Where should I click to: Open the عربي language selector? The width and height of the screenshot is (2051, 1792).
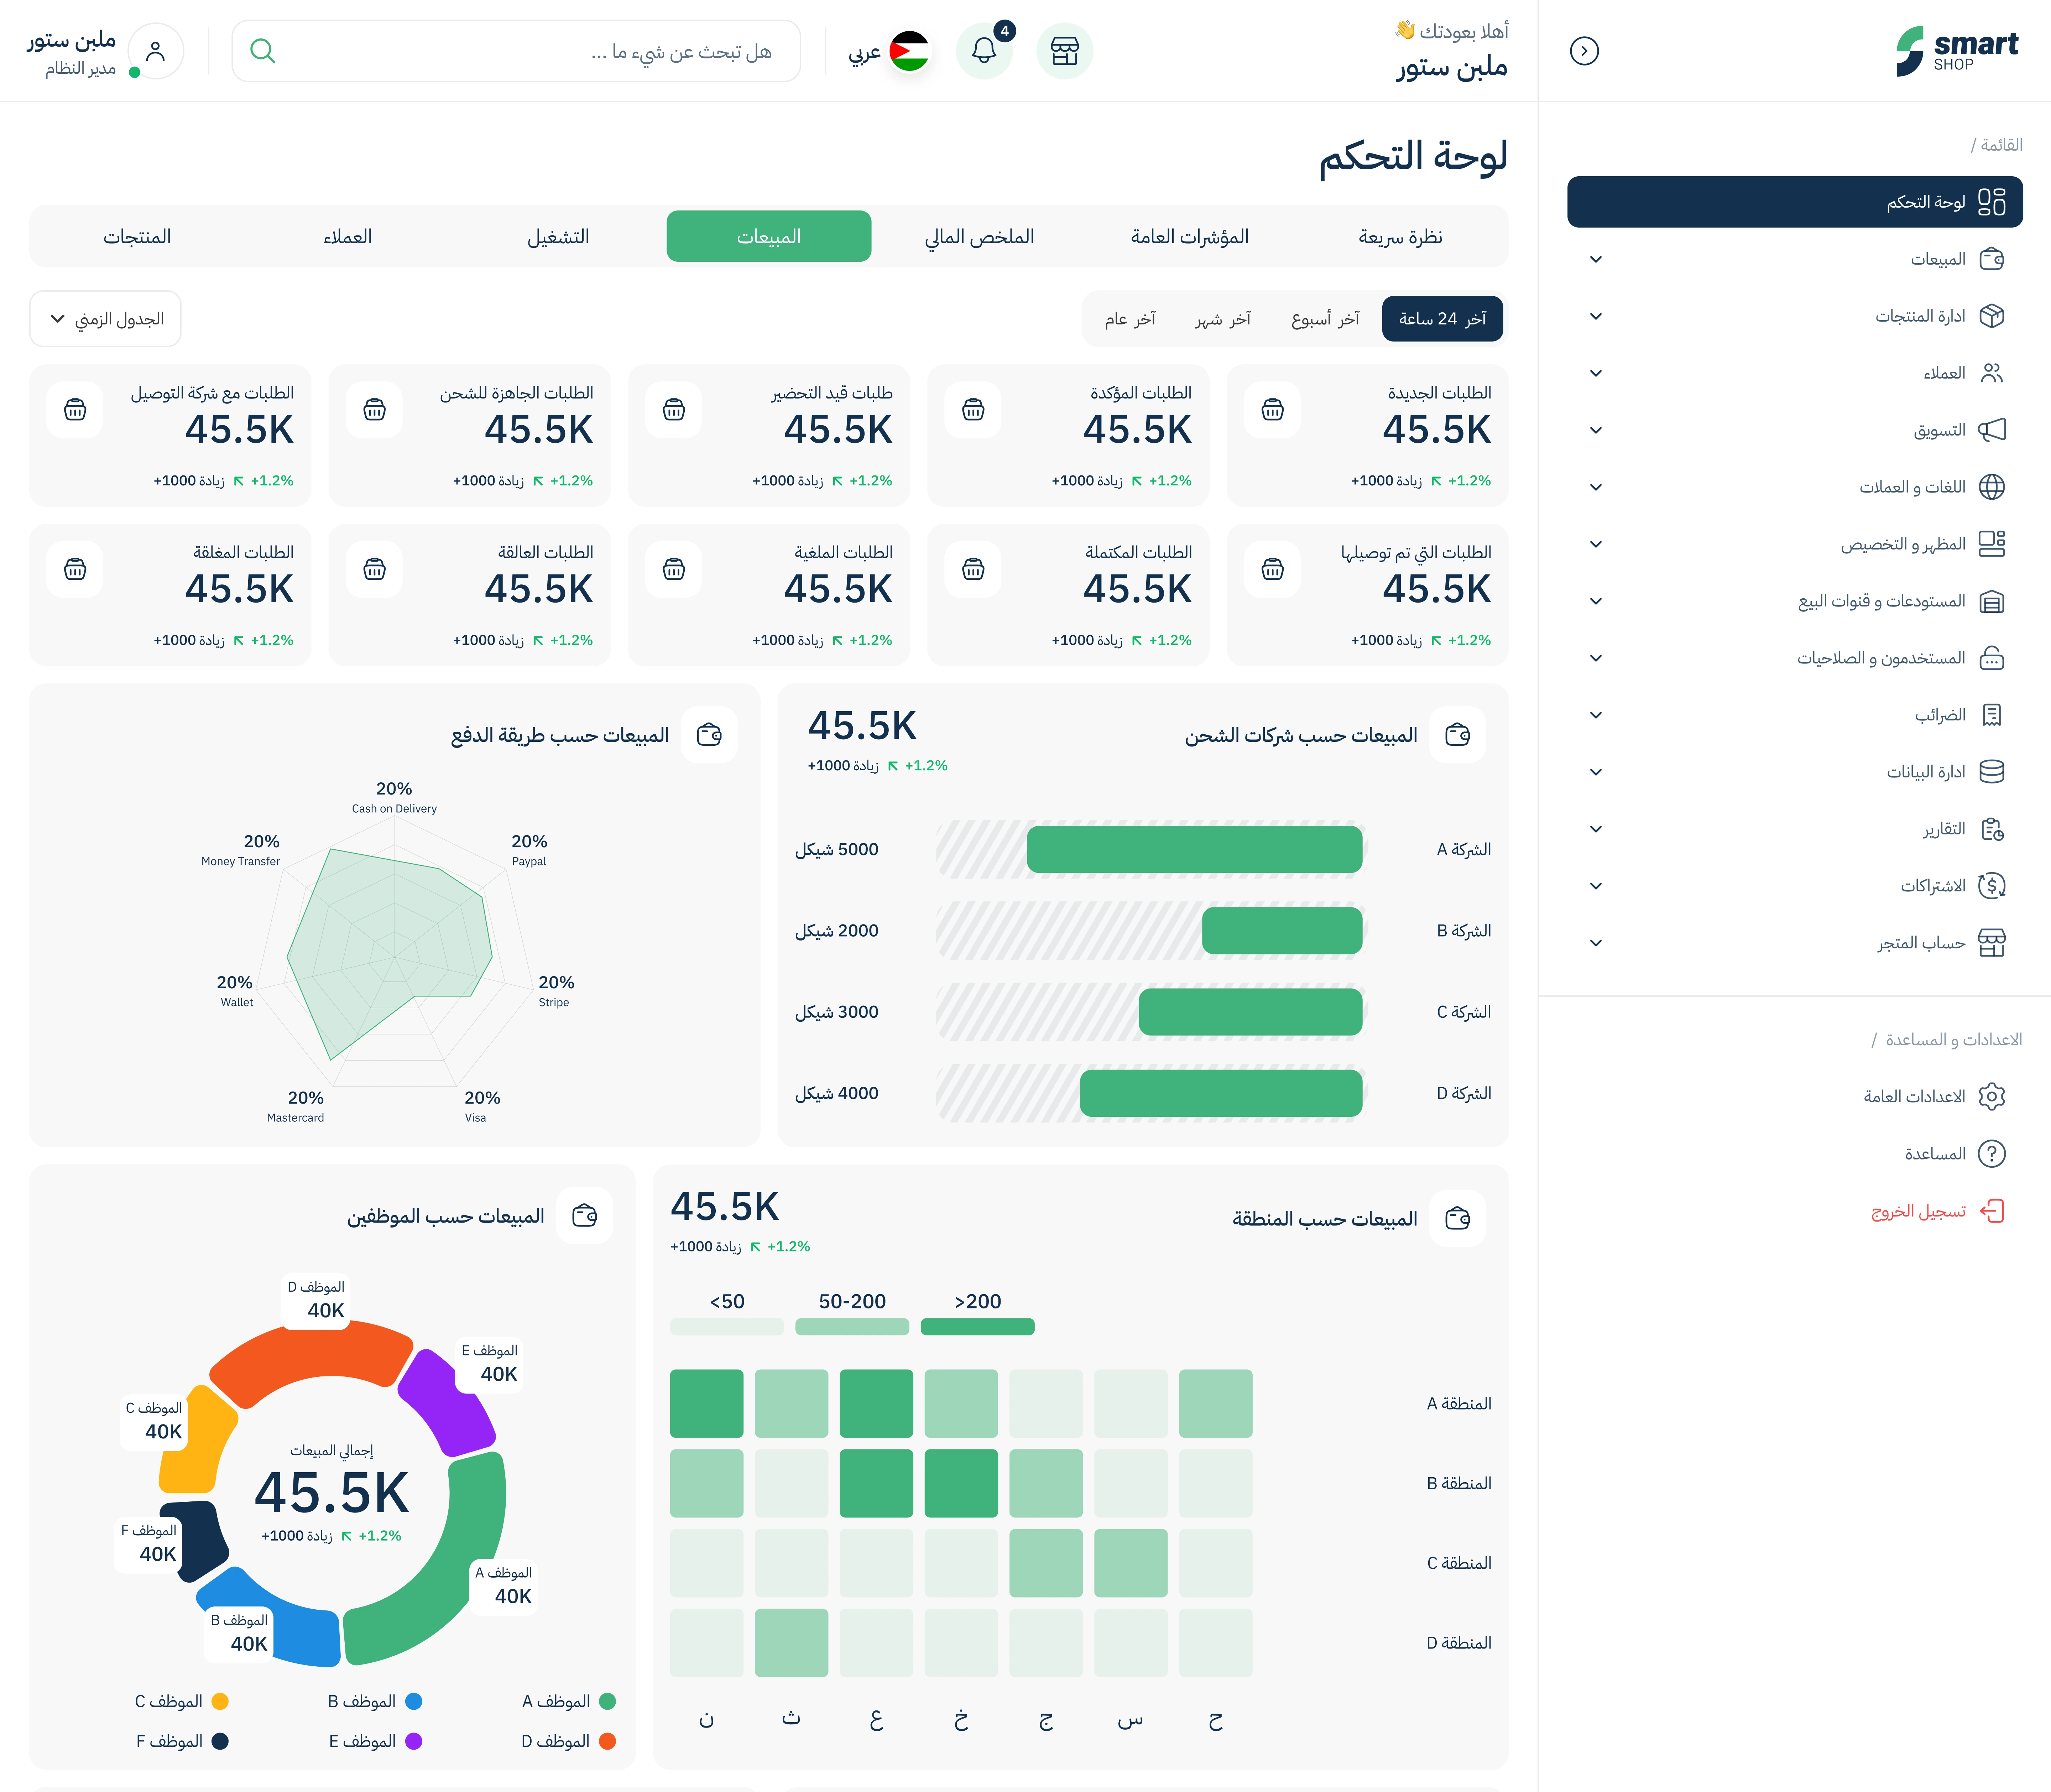[x=889, y=51]
